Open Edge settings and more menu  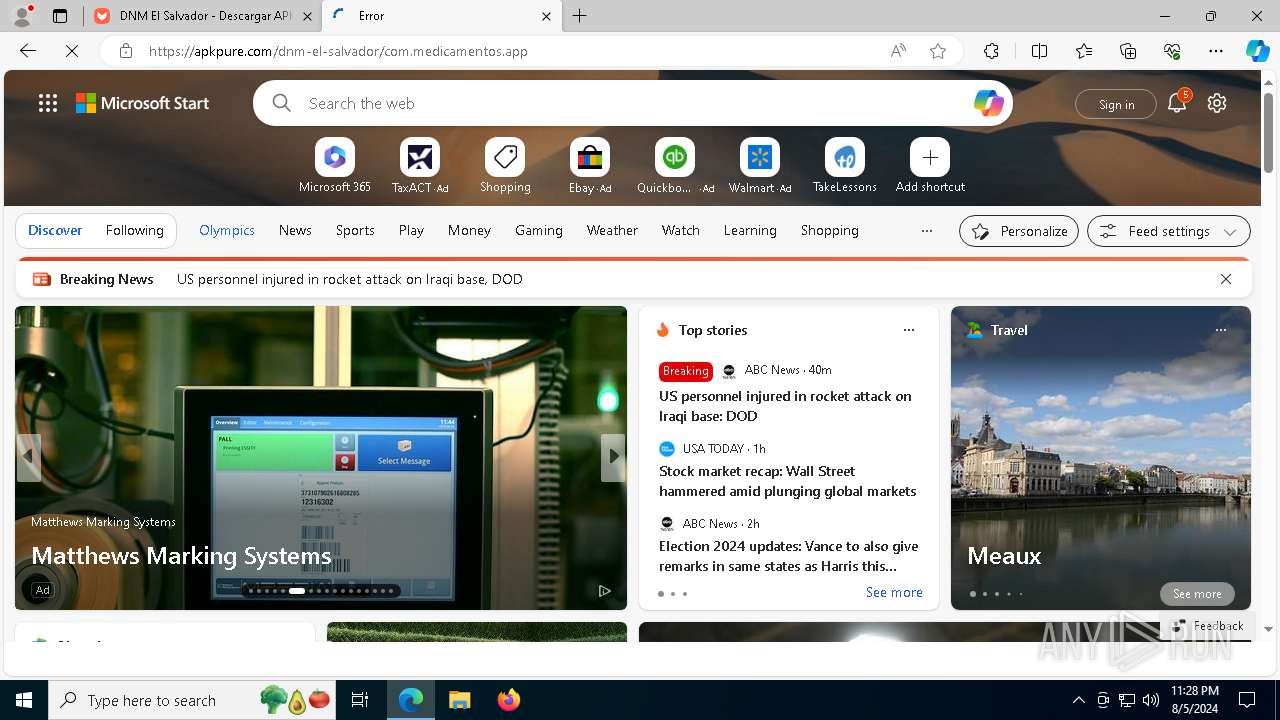click(1216, 51)
